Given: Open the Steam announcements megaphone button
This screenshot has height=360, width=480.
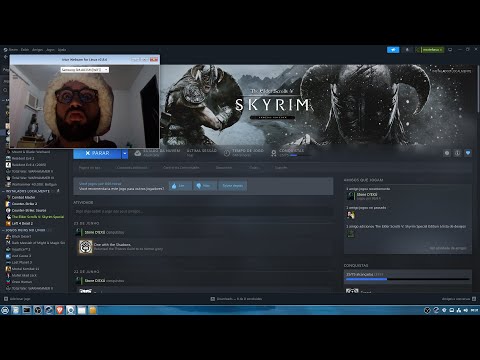Looking at the screenshot, I should click(x=393, y=50).
